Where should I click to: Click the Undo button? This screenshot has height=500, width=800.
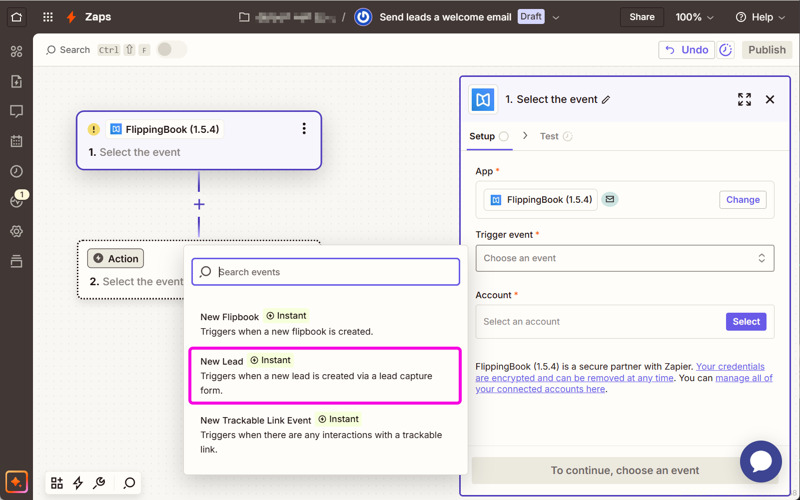(686, 50)
